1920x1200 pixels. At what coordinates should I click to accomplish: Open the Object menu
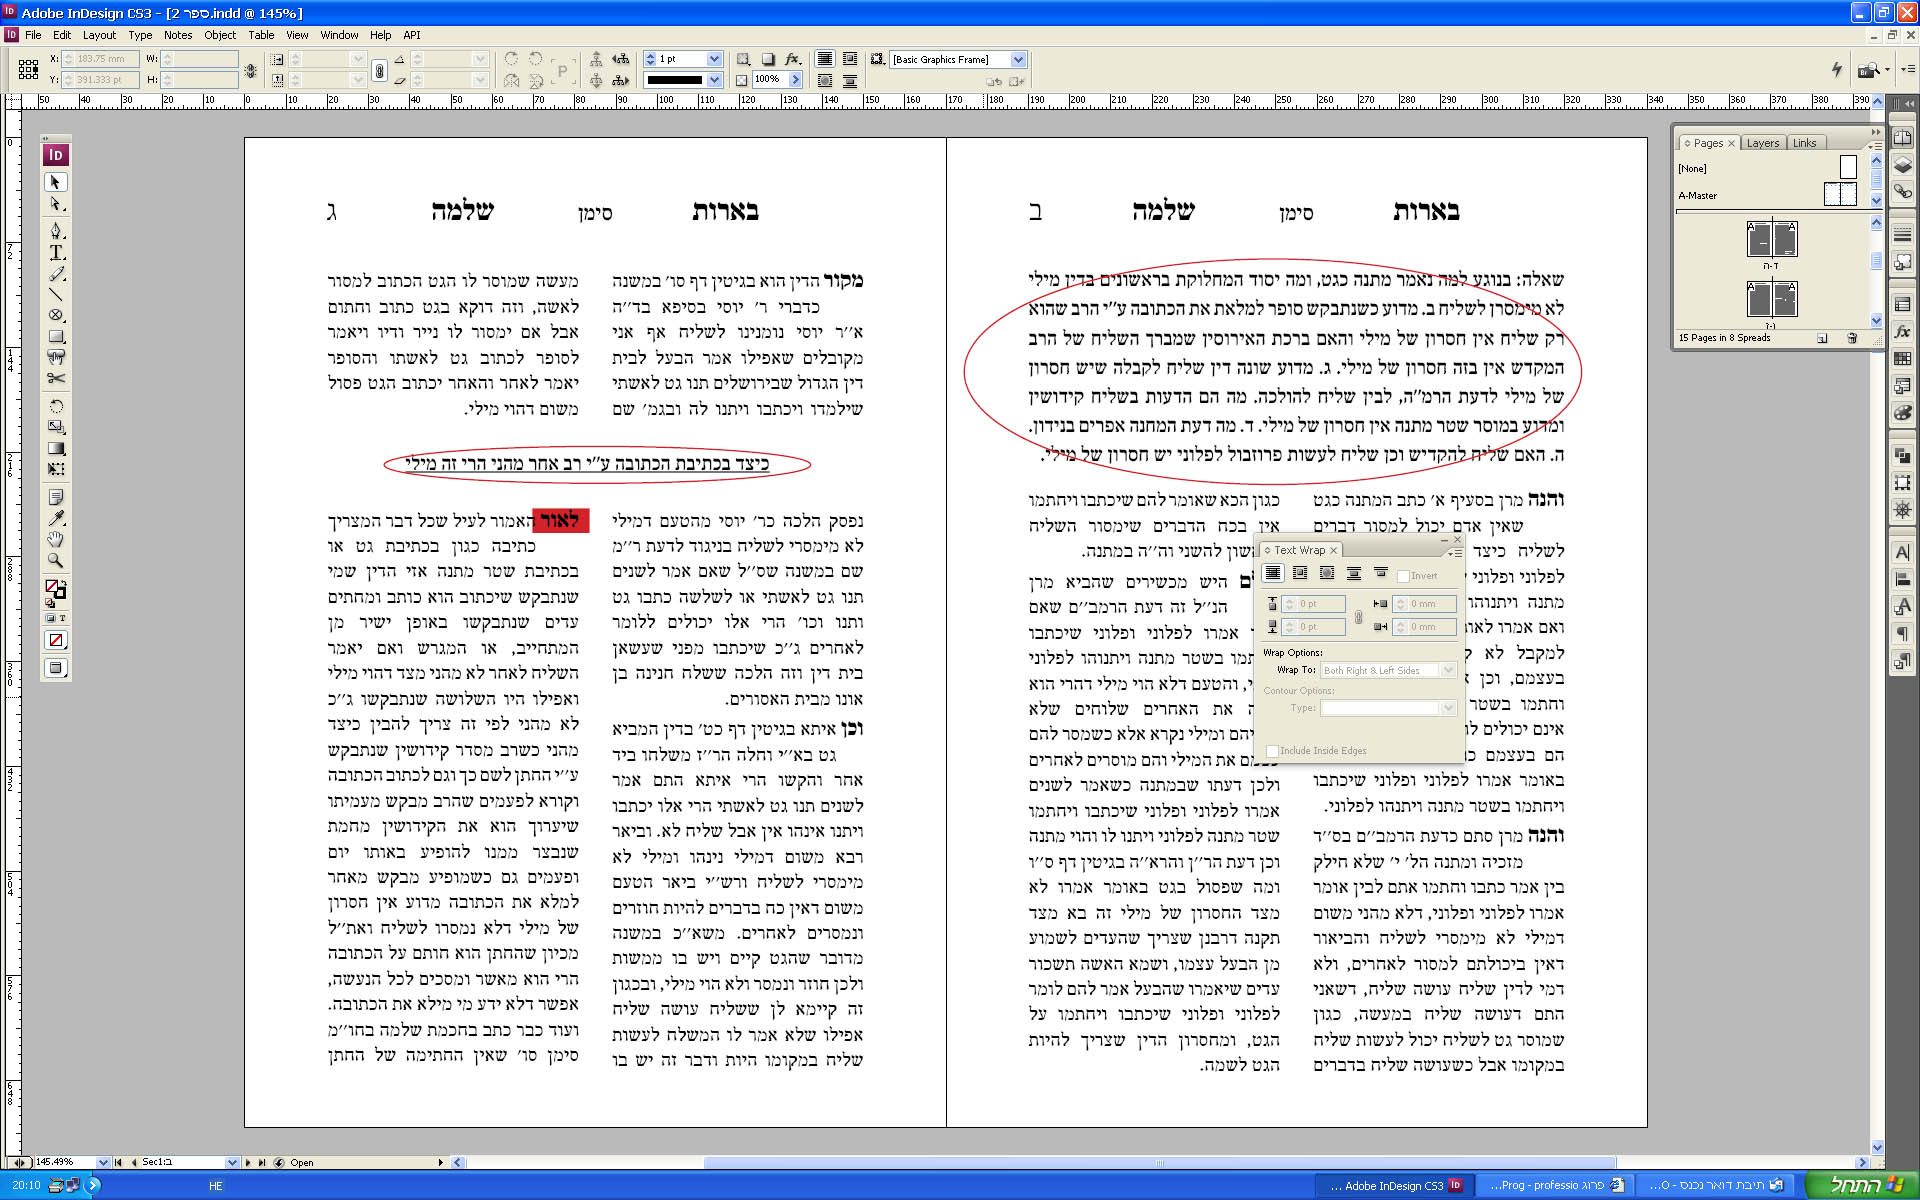[x=220, y=35]
